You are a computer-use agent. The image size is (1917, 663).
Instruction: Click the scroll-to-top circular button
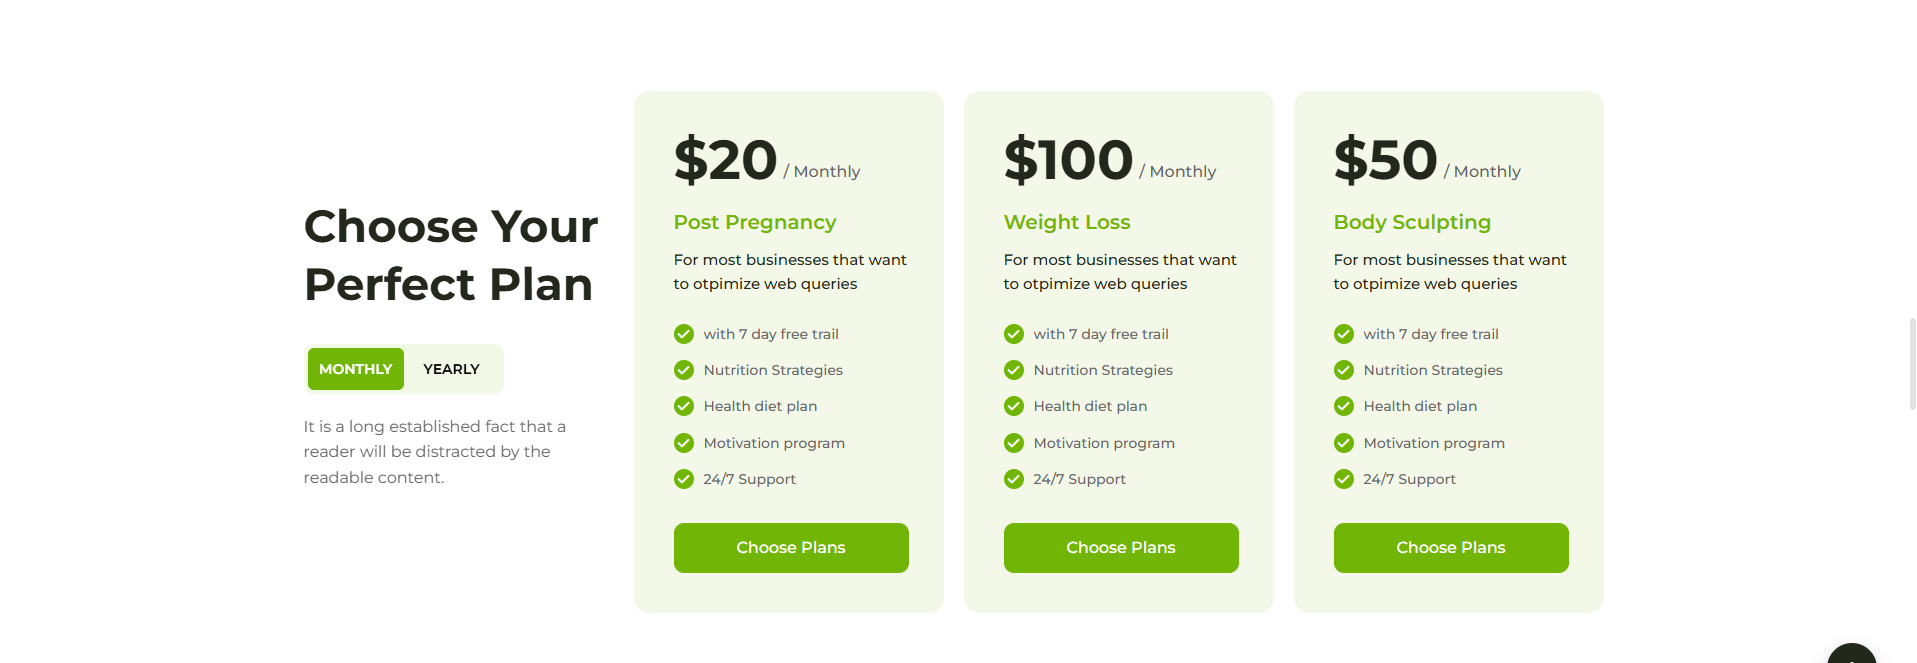[x=1851, y=655]
